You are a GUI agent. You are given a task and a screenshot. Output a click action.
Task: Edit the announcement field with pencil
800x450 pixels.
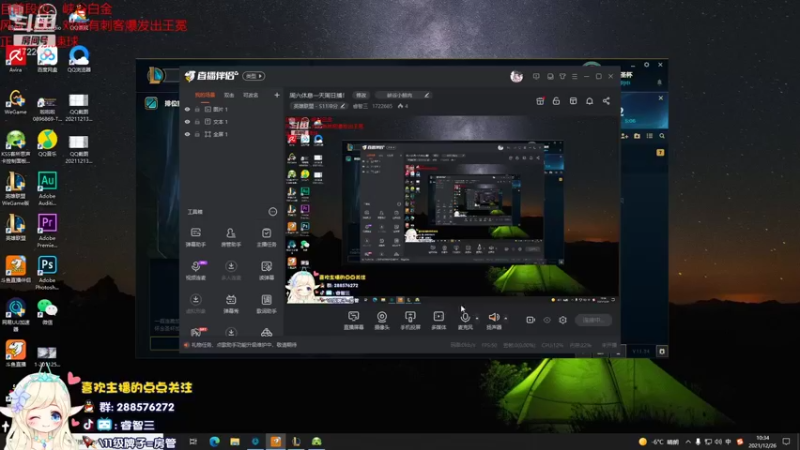(x=427, y=95)
